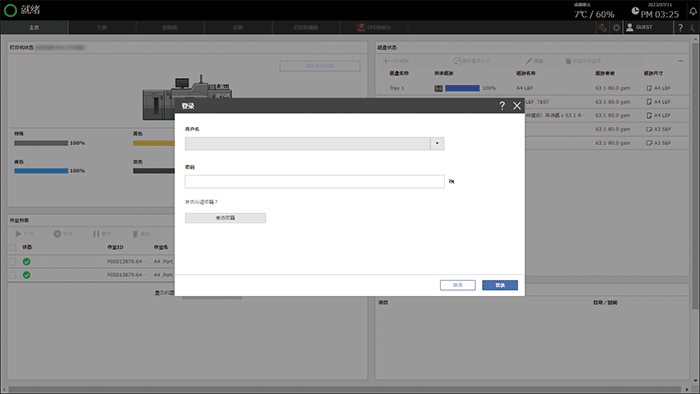Check the header checkbox in the job list
Viewport: 700px width, 394px height.
(x=12, y=247)
